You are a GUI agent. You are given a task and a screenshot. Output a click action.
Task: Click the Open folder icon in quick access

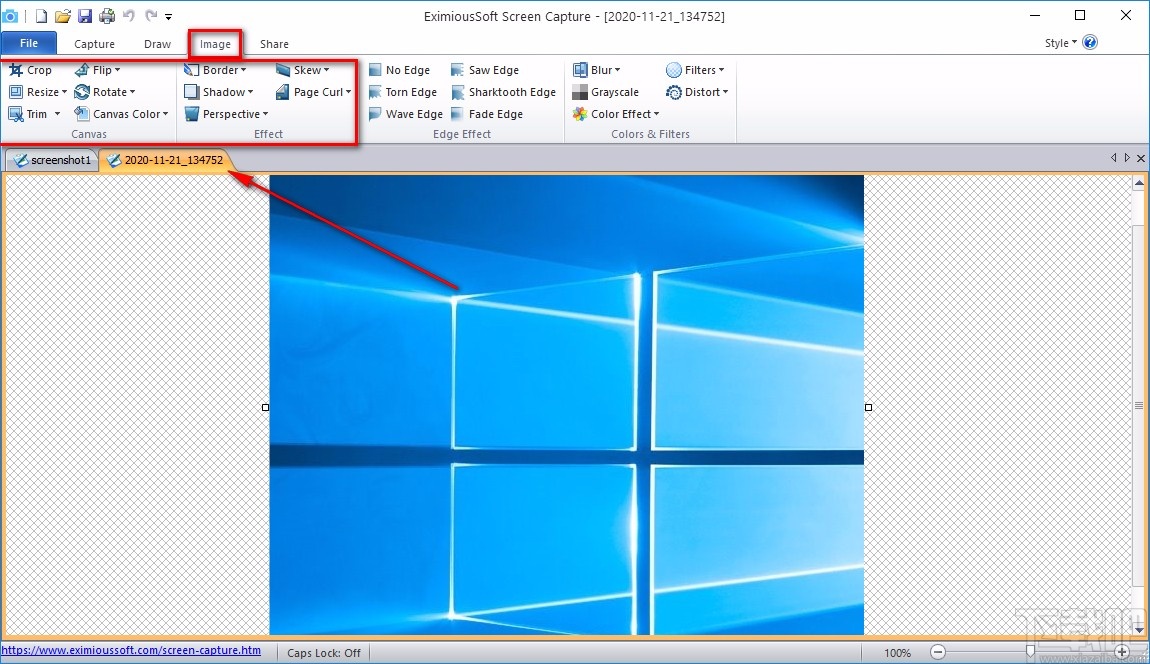coord(63,15)
